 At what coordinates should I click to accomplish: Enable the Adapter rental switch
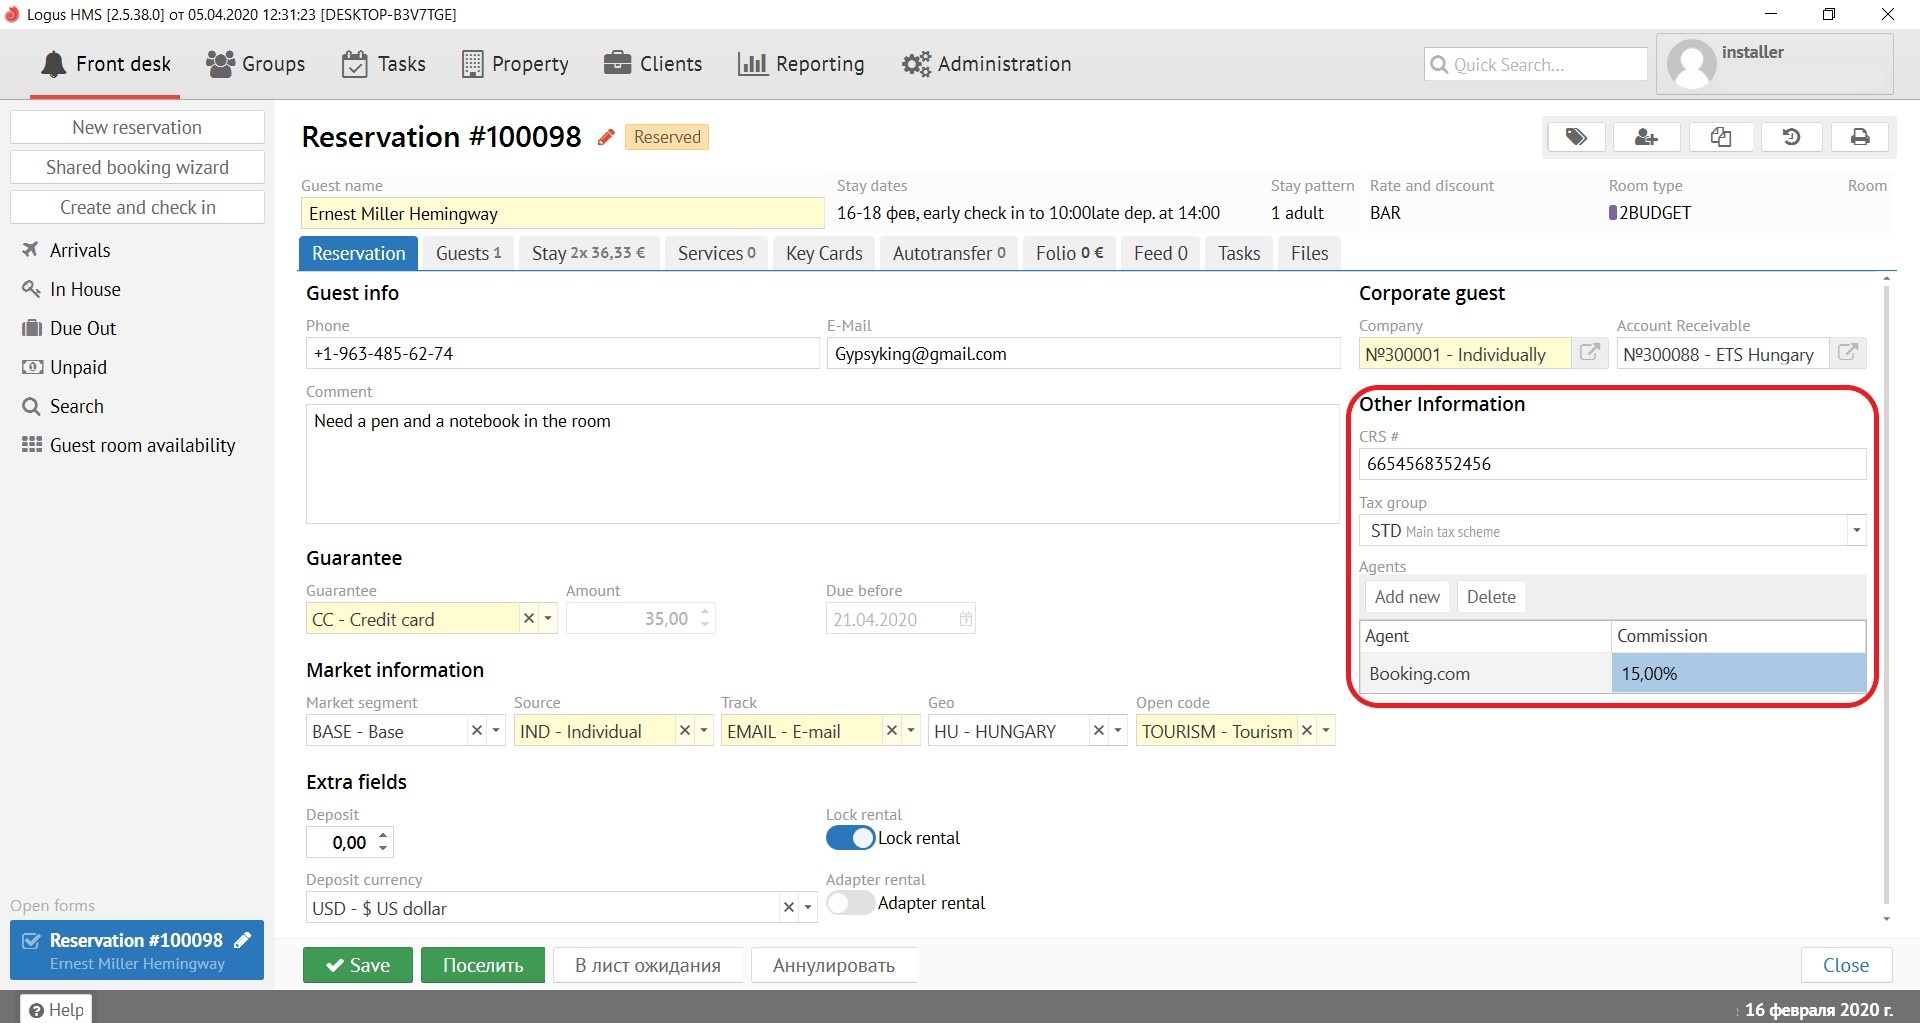tap(850, 903)
